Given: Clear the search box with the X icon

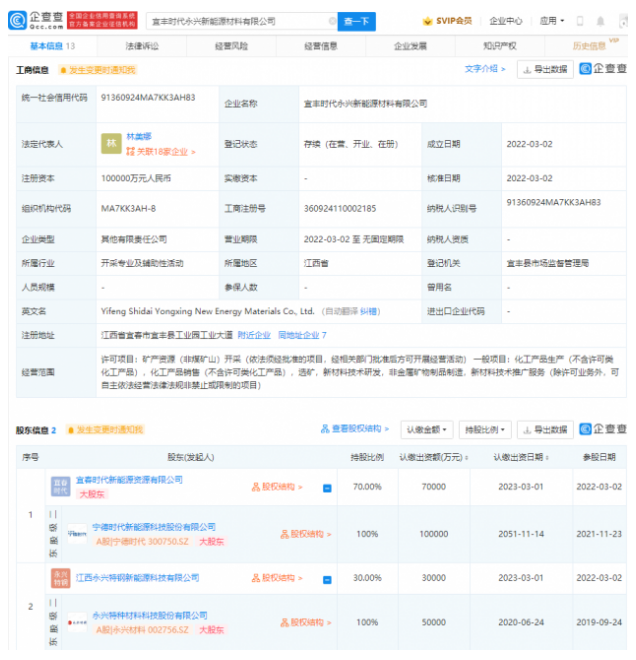Looking at the screenshot, I should click(x=332, y=21).
